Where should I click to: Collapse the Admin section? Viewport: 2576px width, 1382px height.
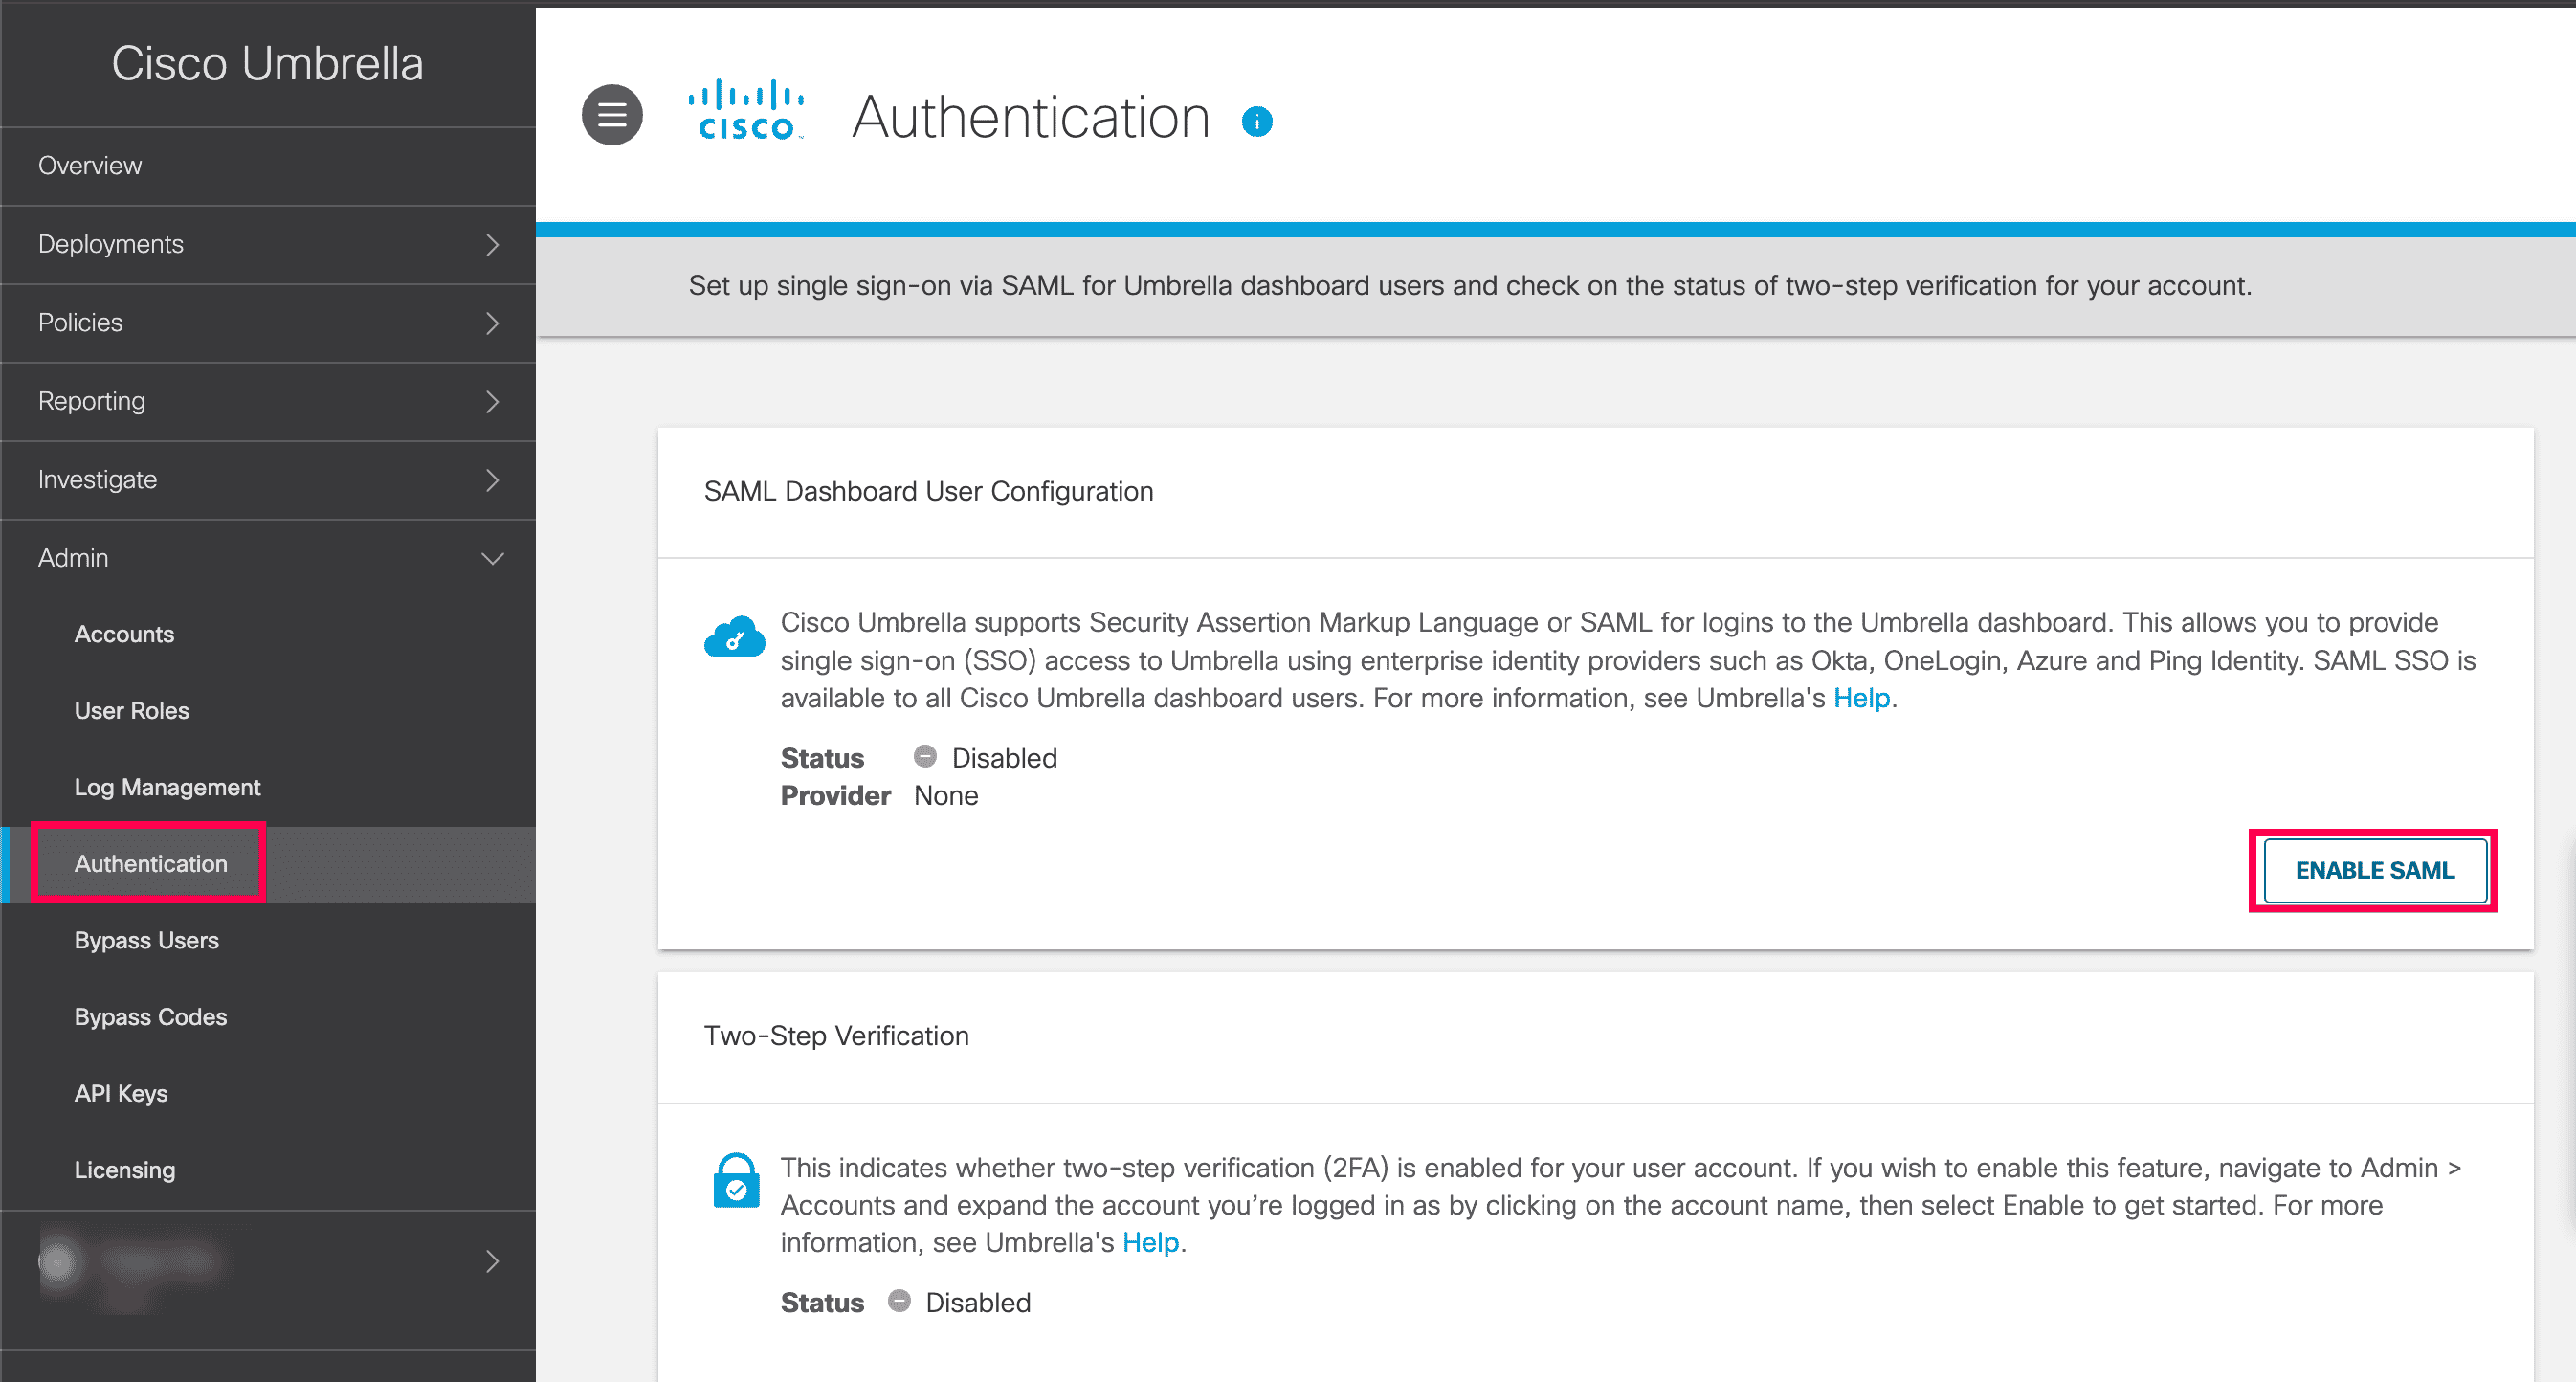(x=492, y=558)
